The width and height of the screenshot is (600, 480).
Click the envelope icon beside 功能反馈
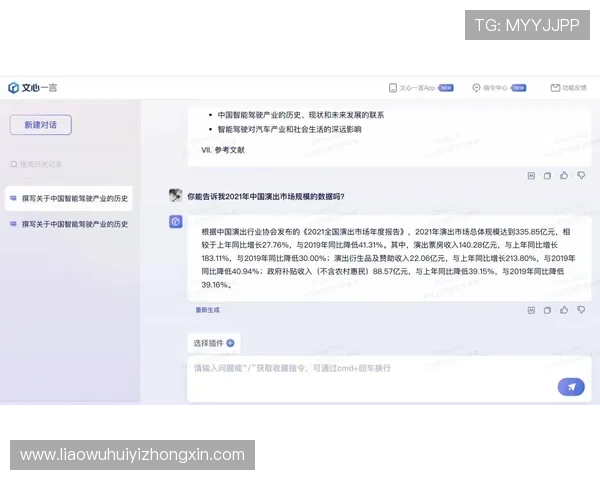click(555, 88)
